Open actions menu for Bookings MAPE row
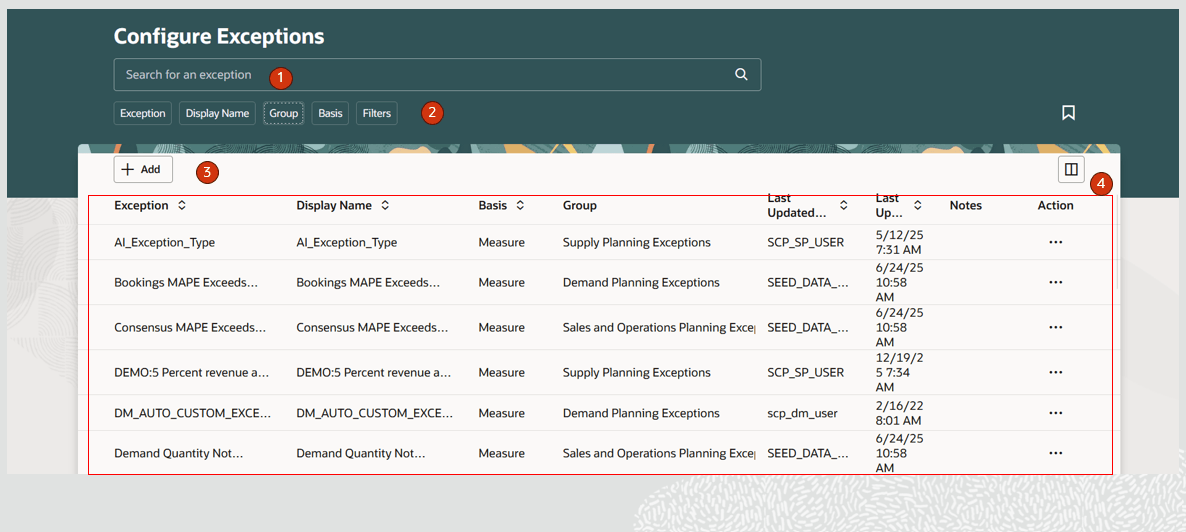Image resolution: width=1186 pixels, height=532 pixels. (1055, 283)
